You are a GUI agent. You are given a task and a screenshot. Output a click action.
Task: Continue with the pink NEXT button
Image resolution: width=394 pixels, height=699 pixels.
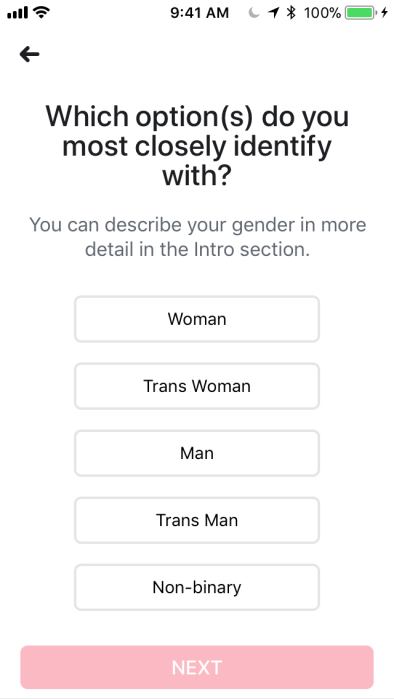coord(197,667)
